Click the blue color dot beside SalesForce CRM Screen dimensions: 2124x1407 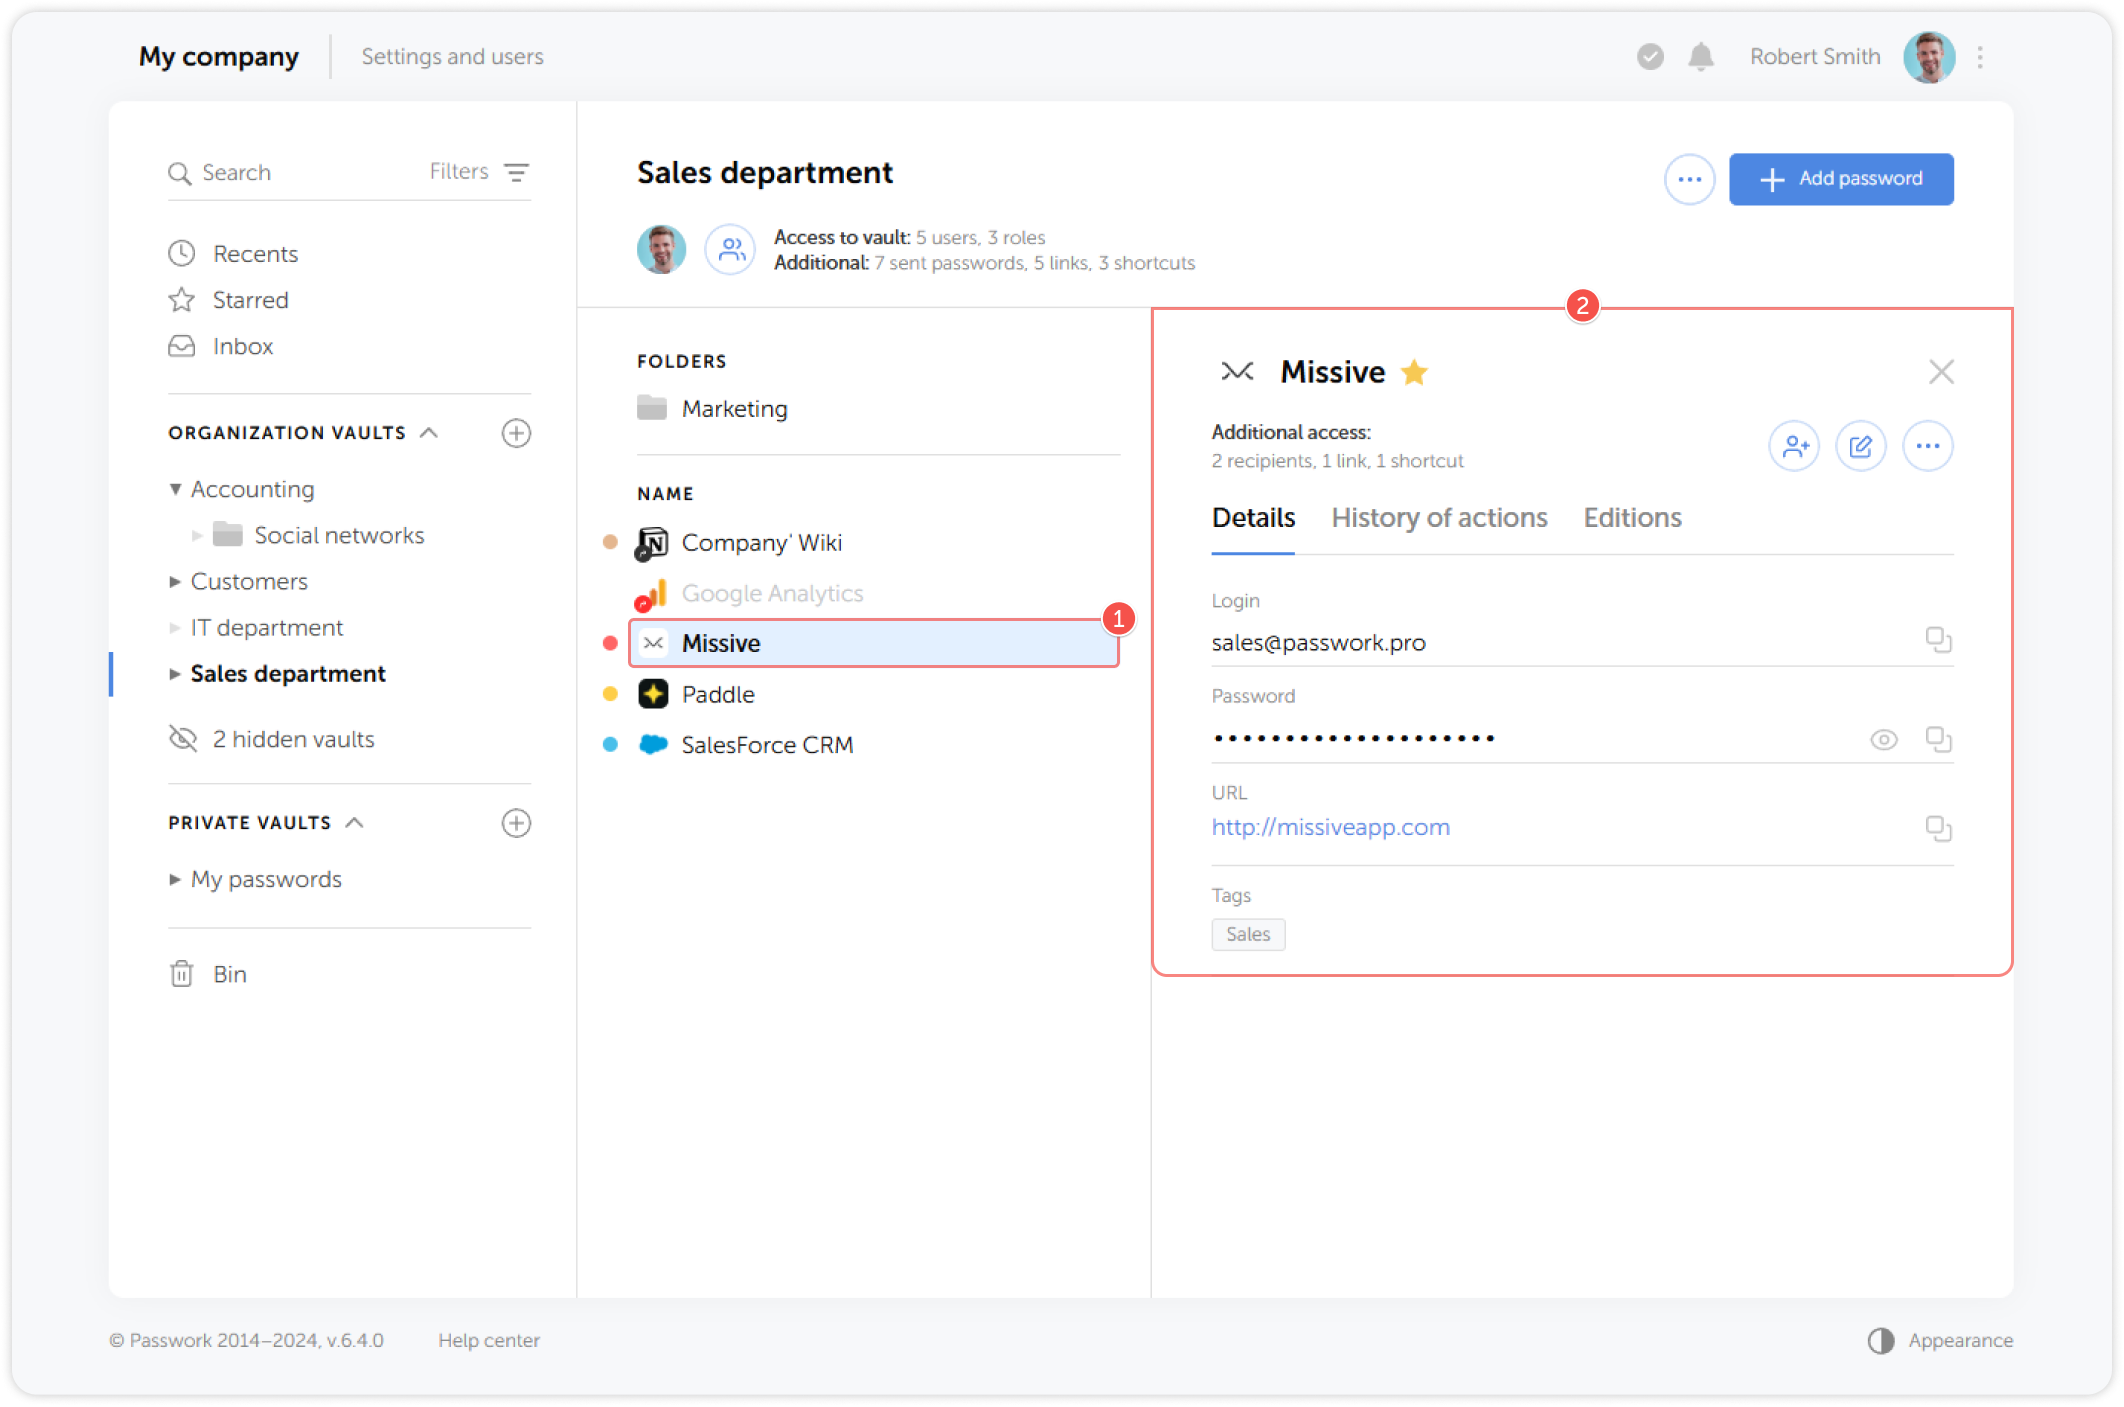pyautogui.click(x=610, y=745)
